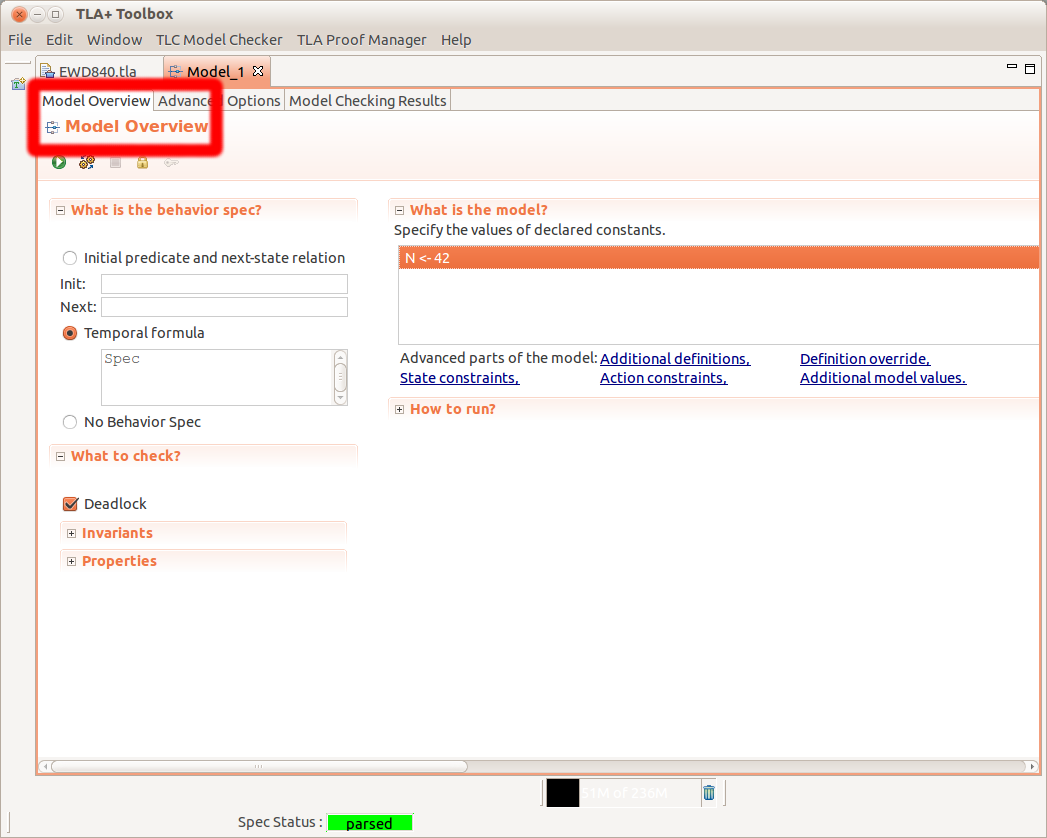The height and width of the screenshot is (838, 1047).
Task: Switch to Model Checking Results tab
Action: [x=367, y=101]
